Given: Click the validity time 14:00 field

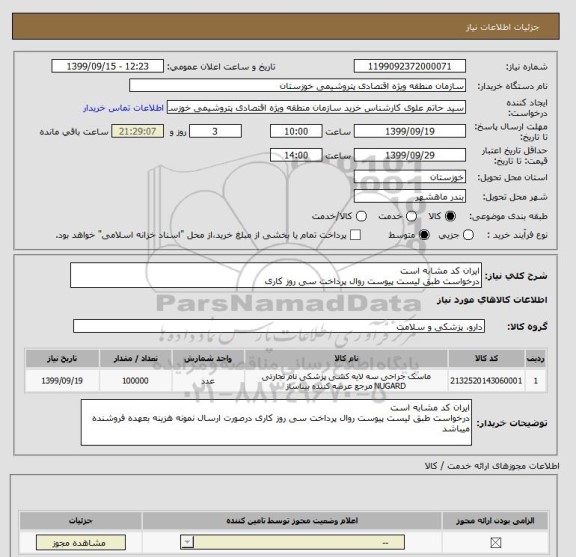Looking at the screenshot, I should [296, 155].
